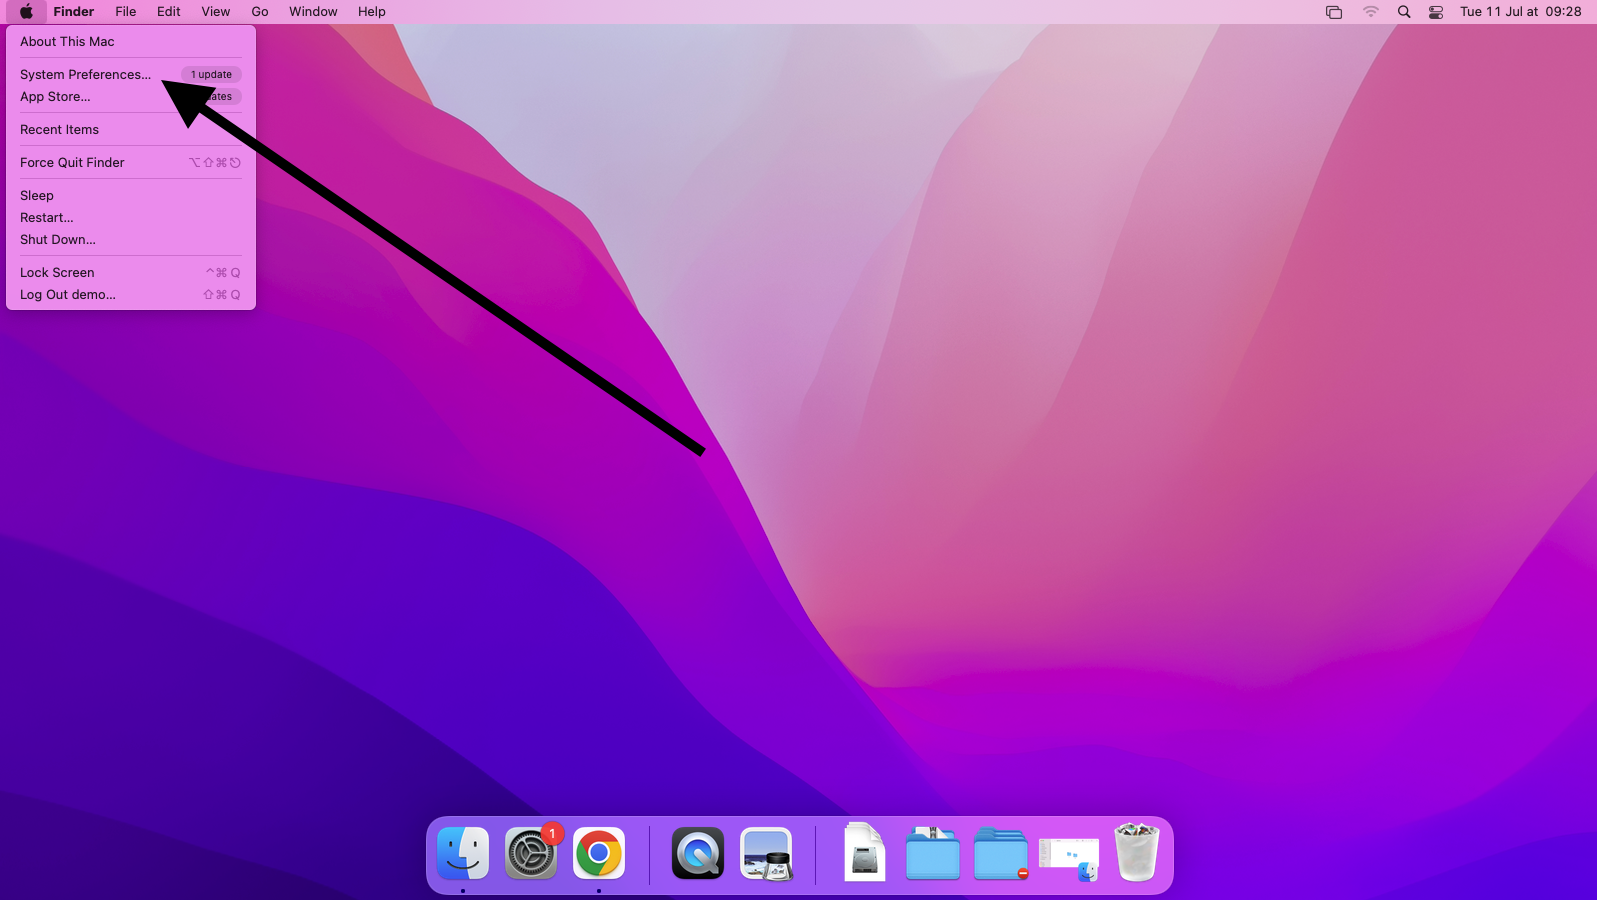Open Google Chrome in the Dock

pos(599,854)
